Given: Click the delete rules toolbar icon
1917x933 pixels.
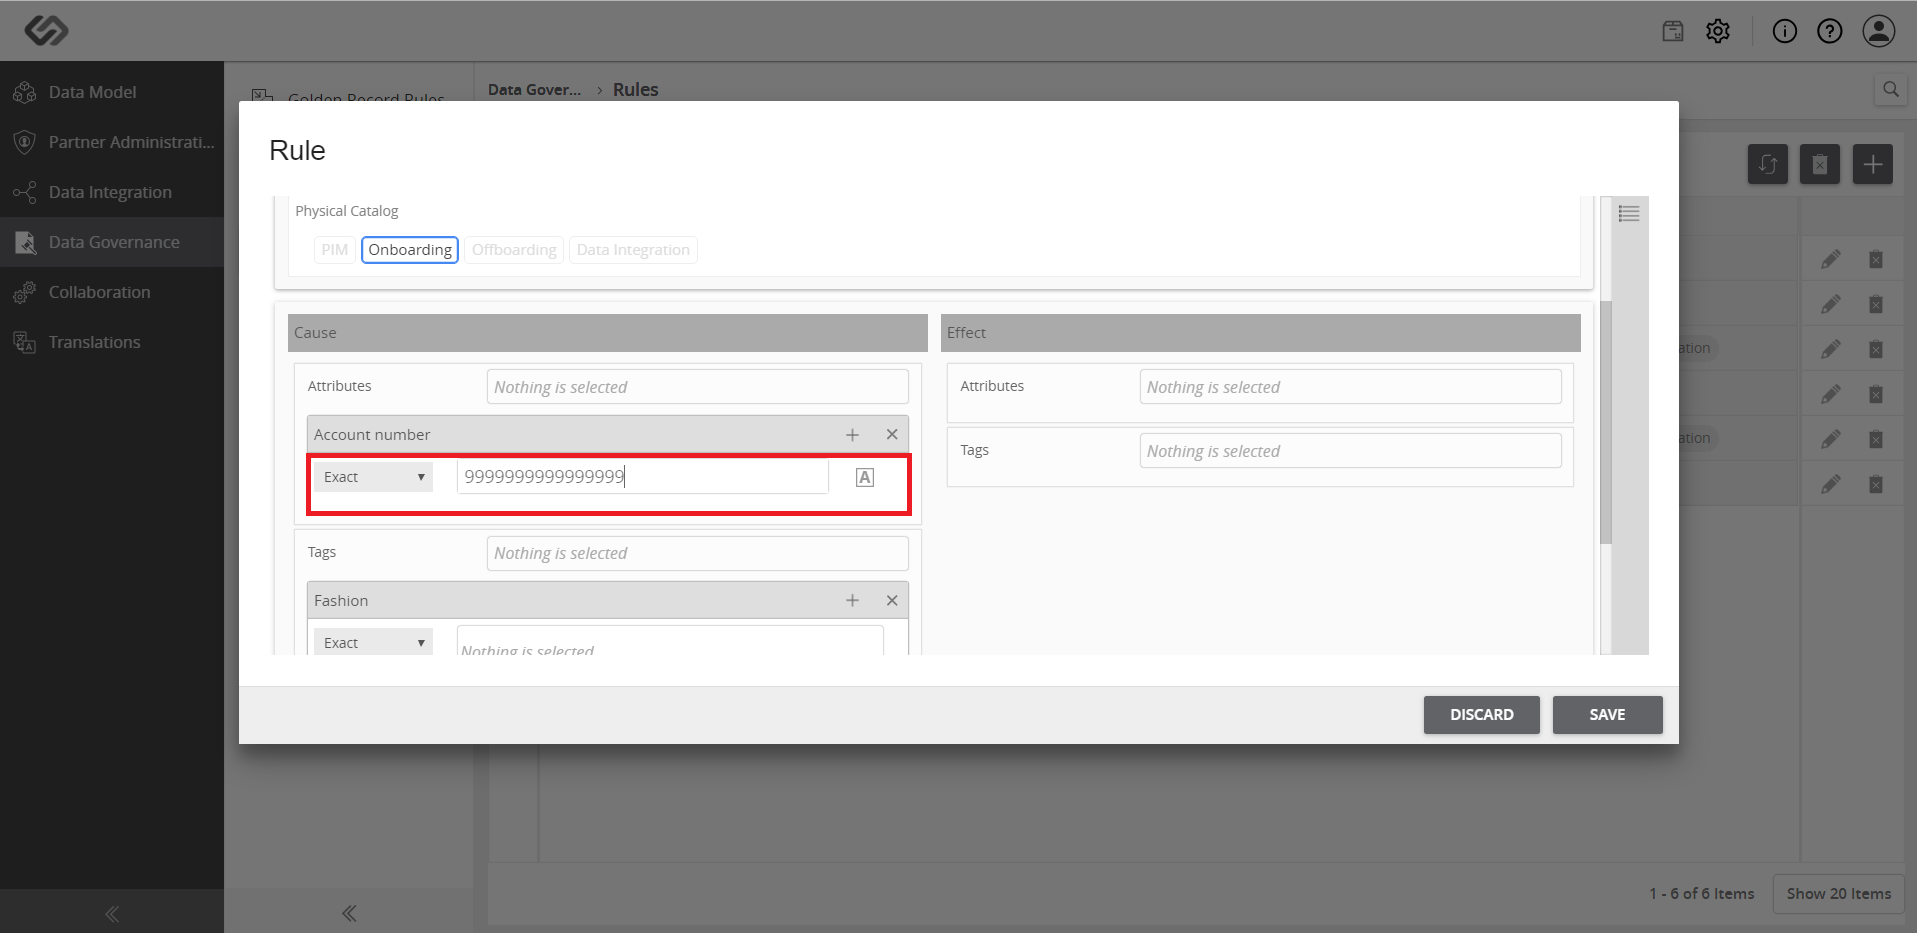Looking at the screenshot, I should click(x=1820, y=164).
